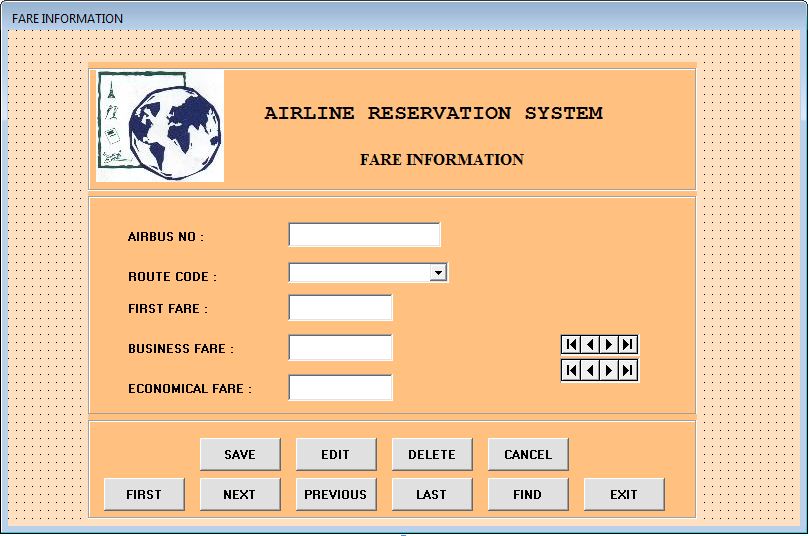Go to last record in lower data control

coord(627,370)
